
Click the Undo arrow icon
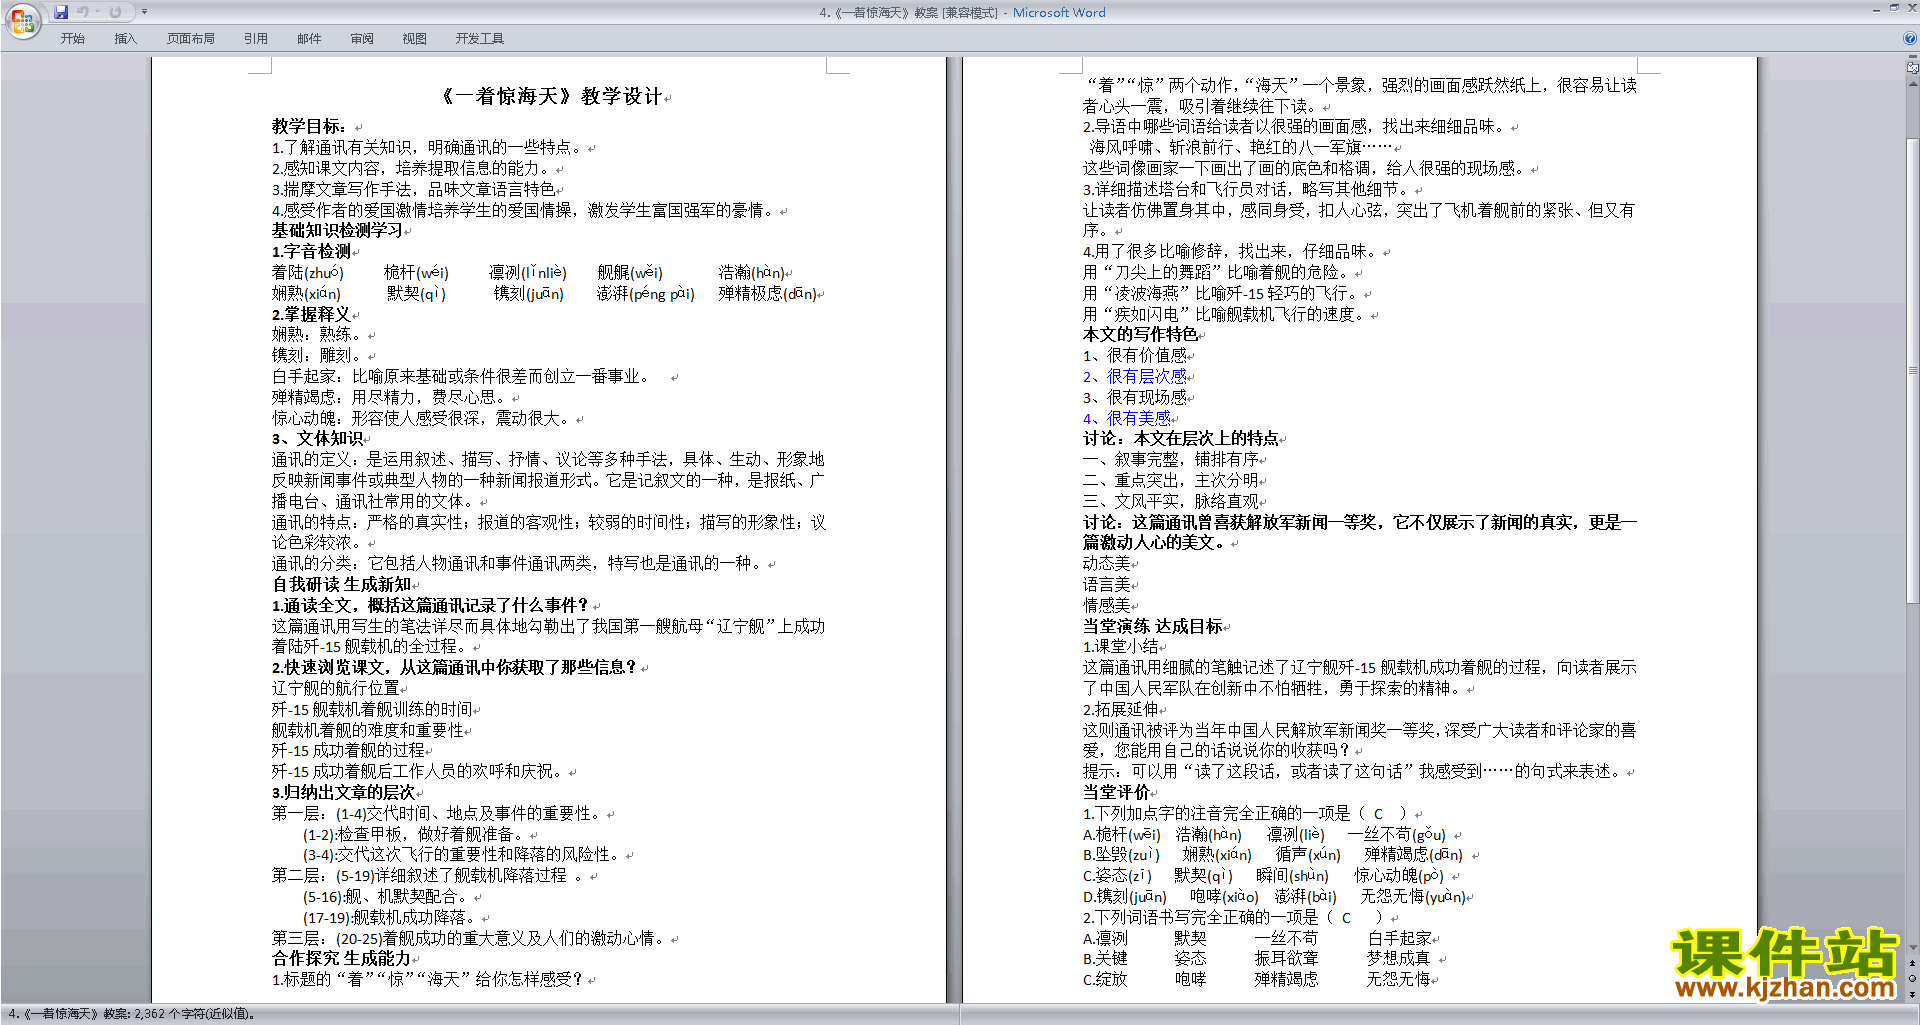pyautogui.click(x=83, y=12)
